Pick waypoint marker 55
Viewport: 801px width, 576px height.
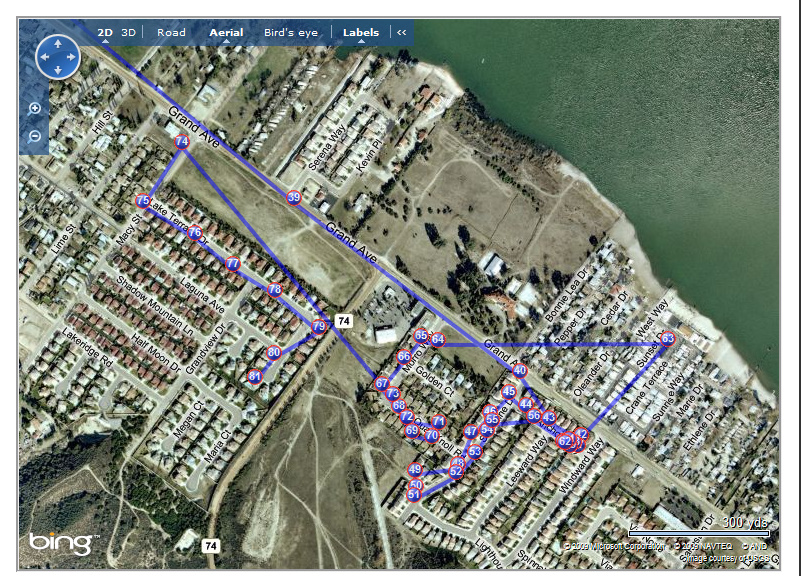pos(492,420)
